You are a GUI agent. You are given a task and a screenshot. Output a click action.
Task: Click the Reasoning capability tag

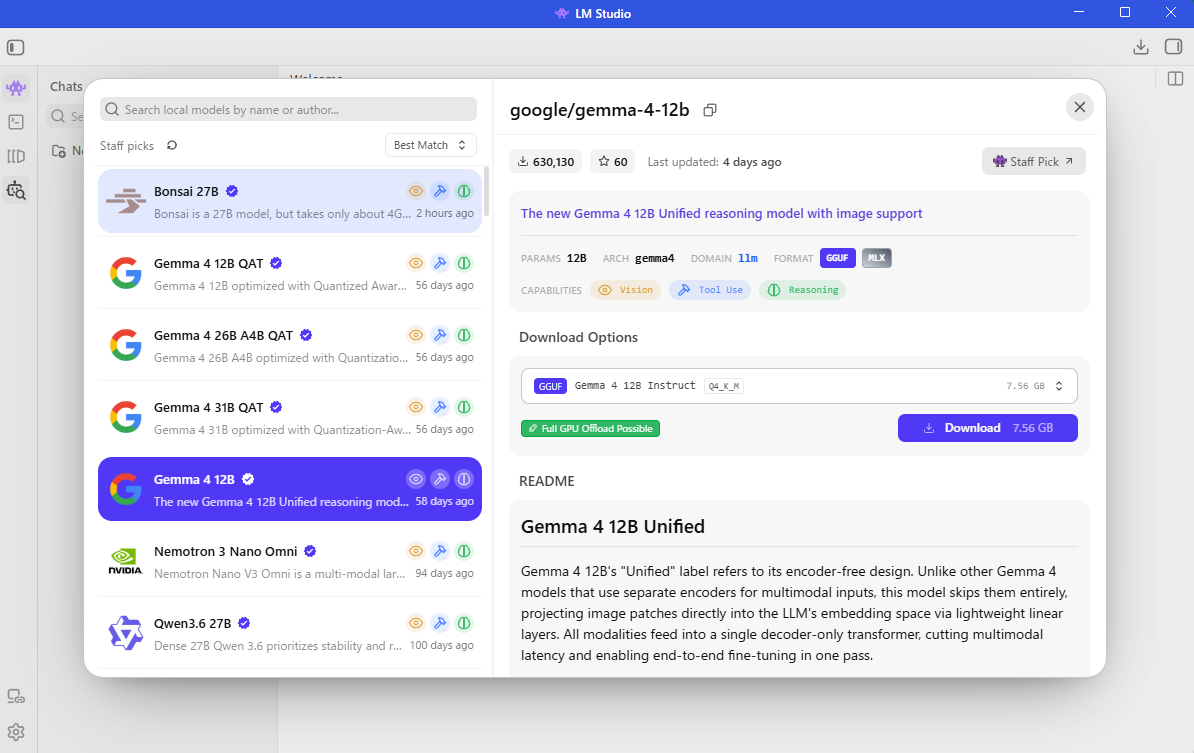click(803, 290)
